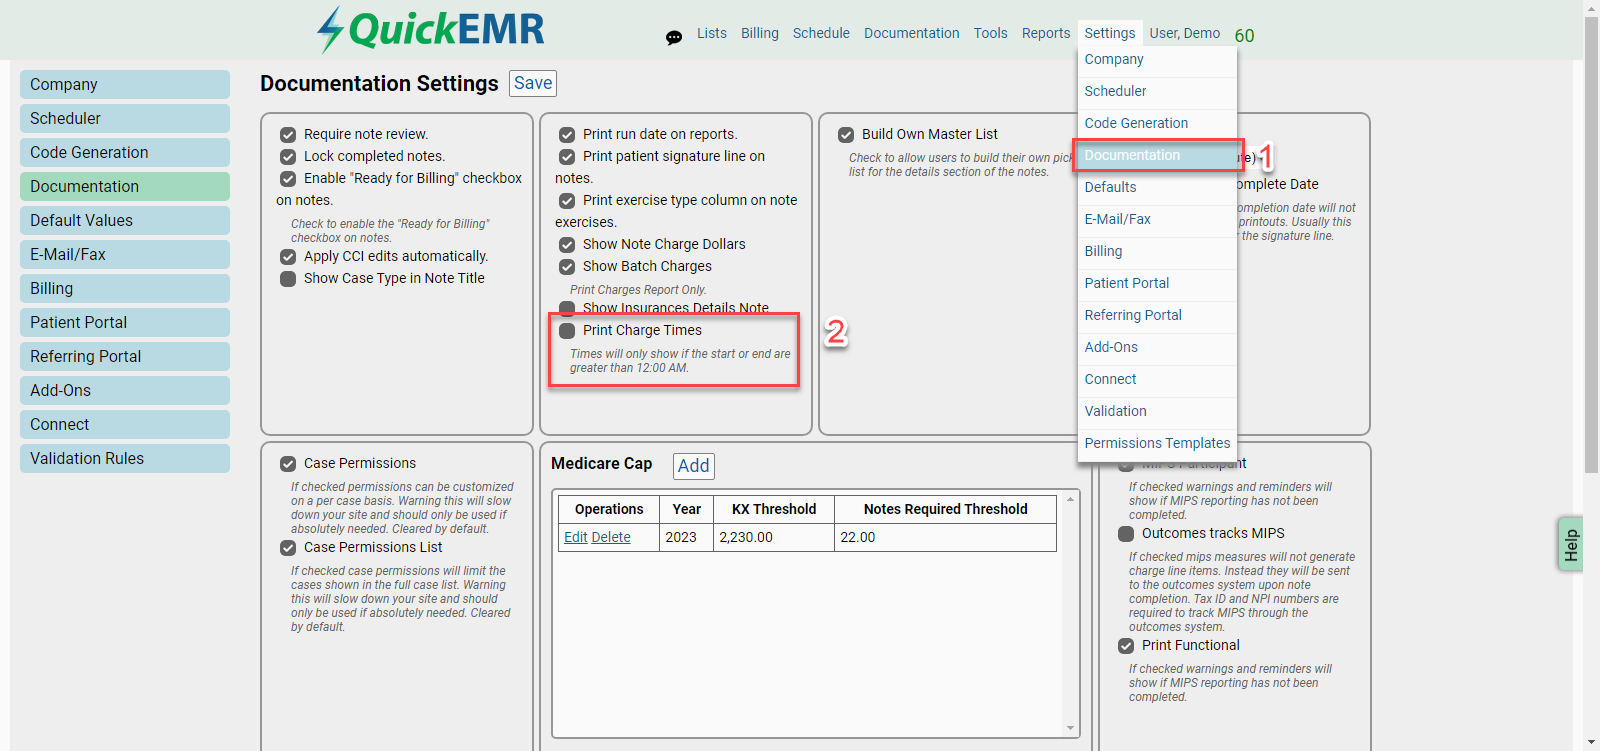Viewport: 1600px width, 751px height.
Task: Save the Documentation Settings
Action: pyautogui.click(x=533, y=84)
